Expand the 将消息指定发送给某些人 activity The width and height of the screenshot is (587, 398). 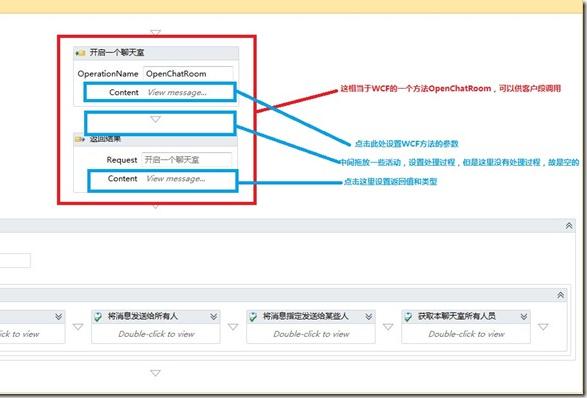click(x=368, y=317)
